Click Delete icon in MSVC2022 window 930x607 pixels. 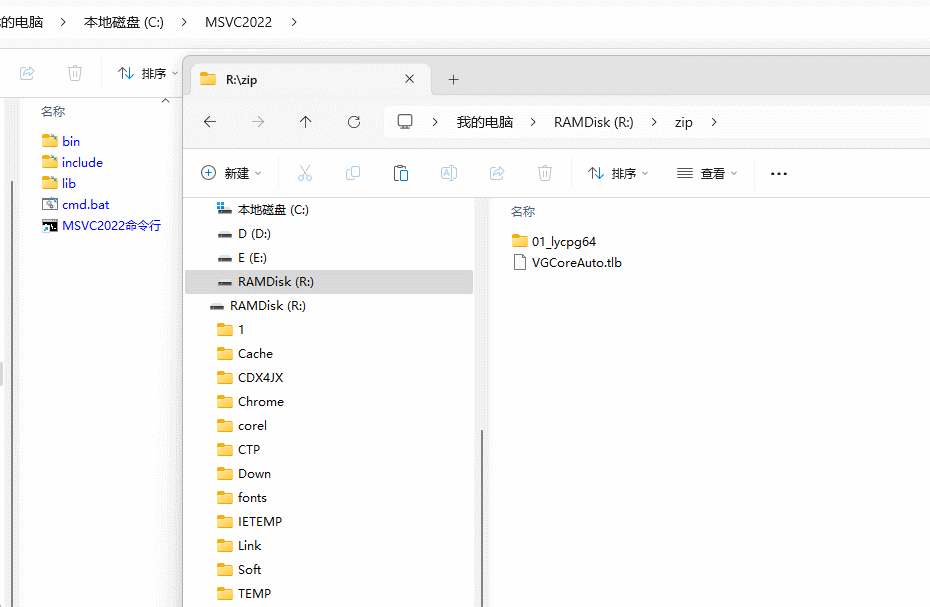(75, 73)
